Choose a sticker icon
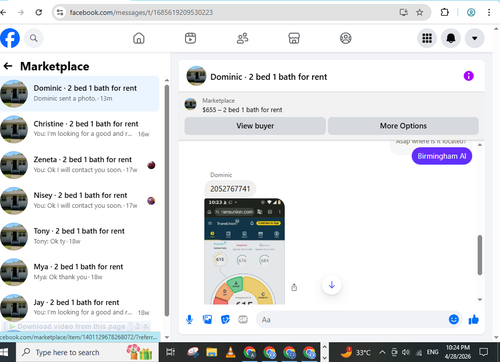 click(225, 320)
